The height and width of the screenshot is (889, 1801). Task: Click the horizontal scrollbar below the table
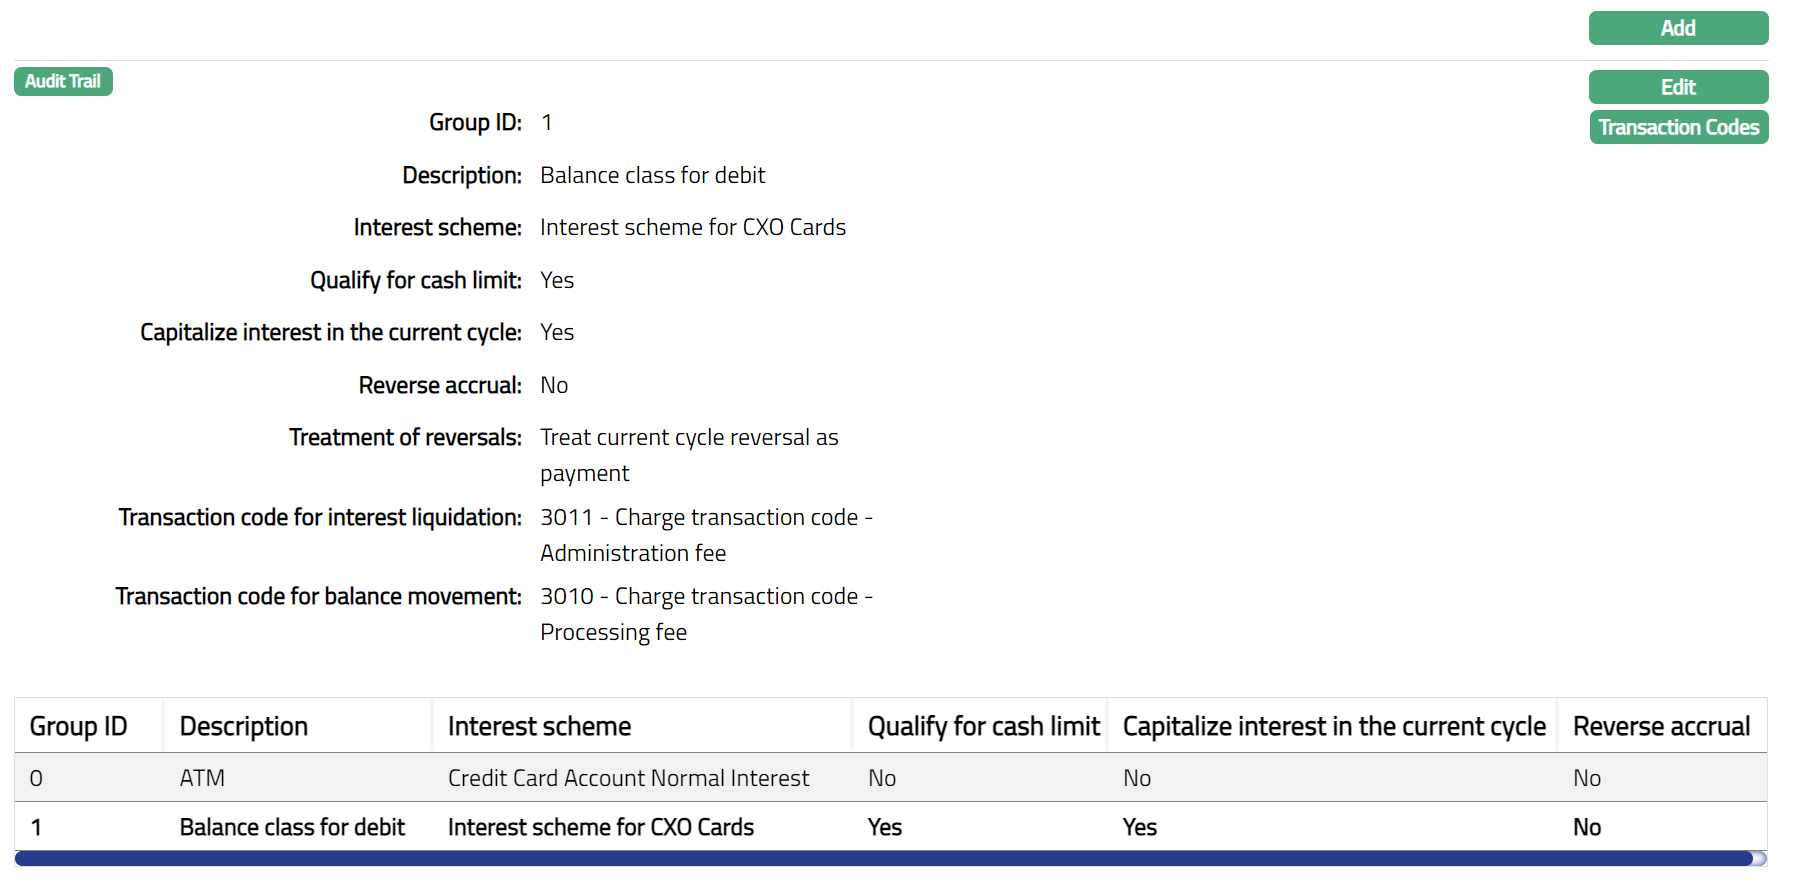[x=880, y=858]
